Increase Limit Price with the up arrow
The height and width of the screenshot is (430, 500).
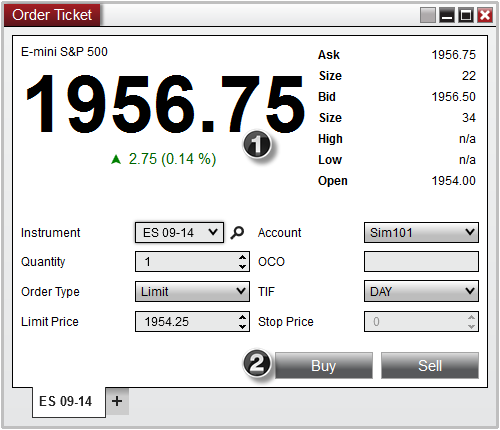tap(243, 317)
